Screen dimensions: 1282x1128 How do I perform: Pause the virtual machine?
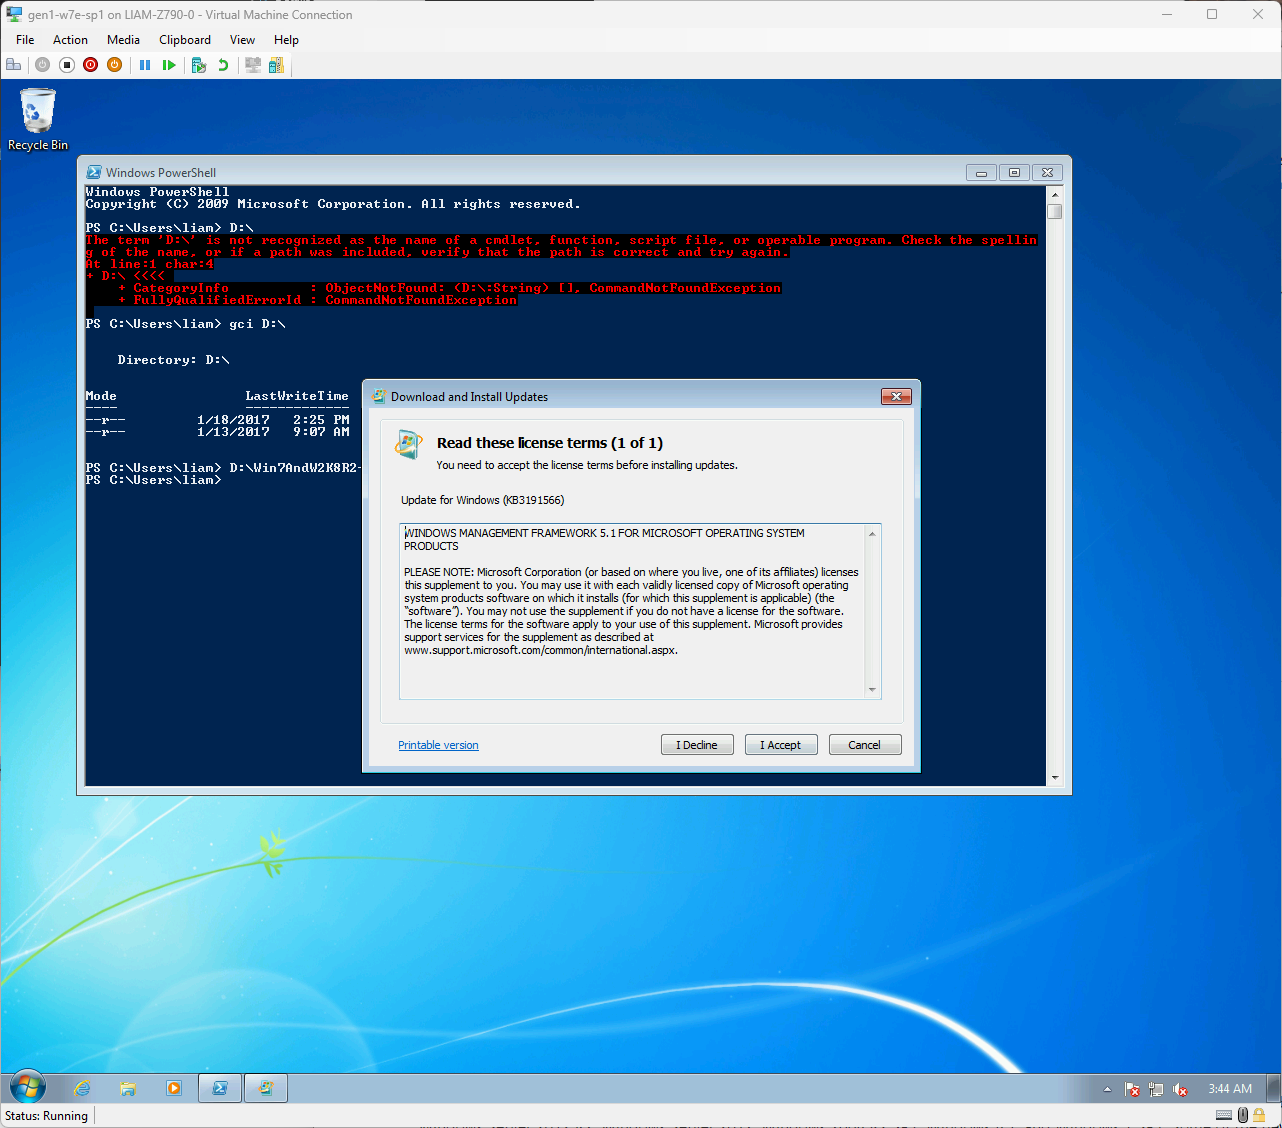145,65
